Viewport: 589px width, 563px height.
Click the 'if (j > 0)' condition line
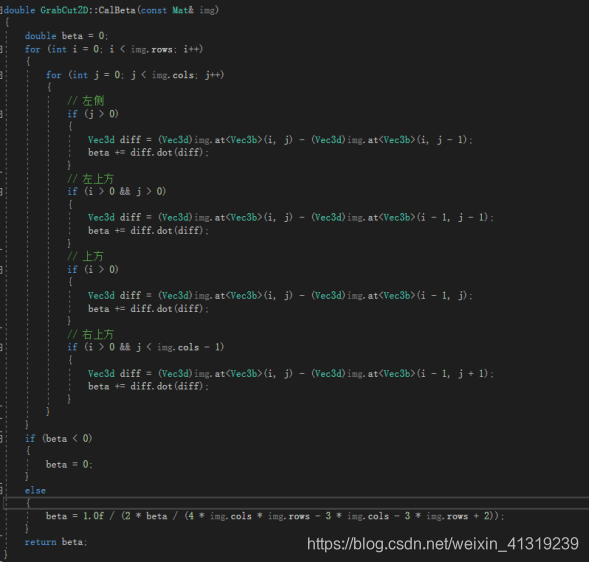[x=93, y=114]
